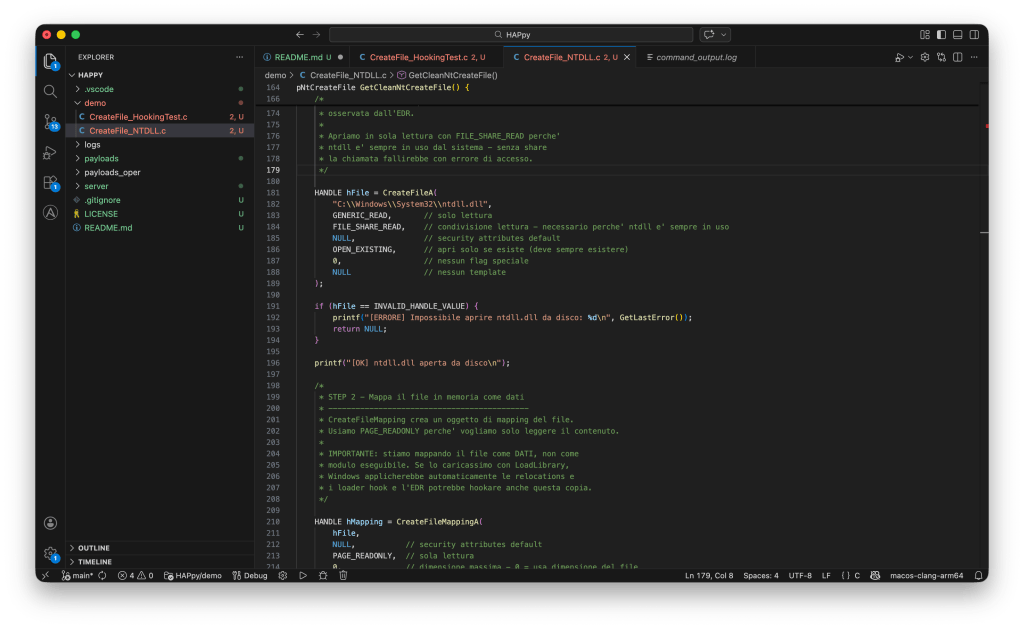This screenshot has width=1024, height=629.
Task: Click the main branch button in status bar
Action: click(x=78, y=576)
